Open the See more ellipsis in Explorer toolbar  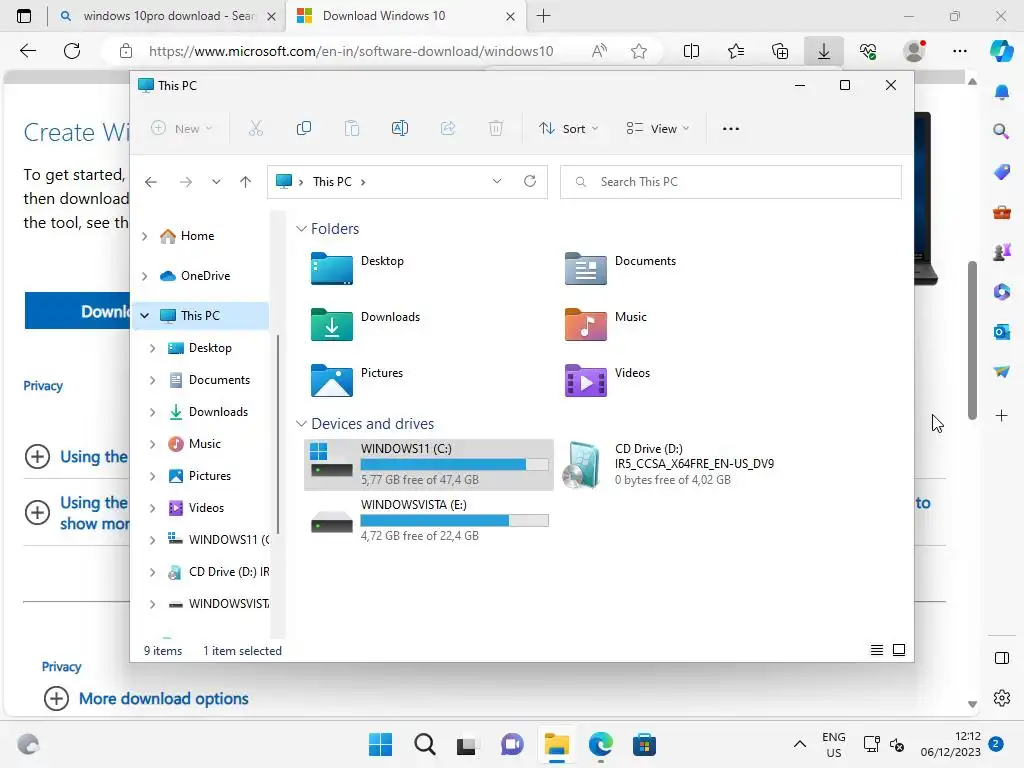point(731,129)
